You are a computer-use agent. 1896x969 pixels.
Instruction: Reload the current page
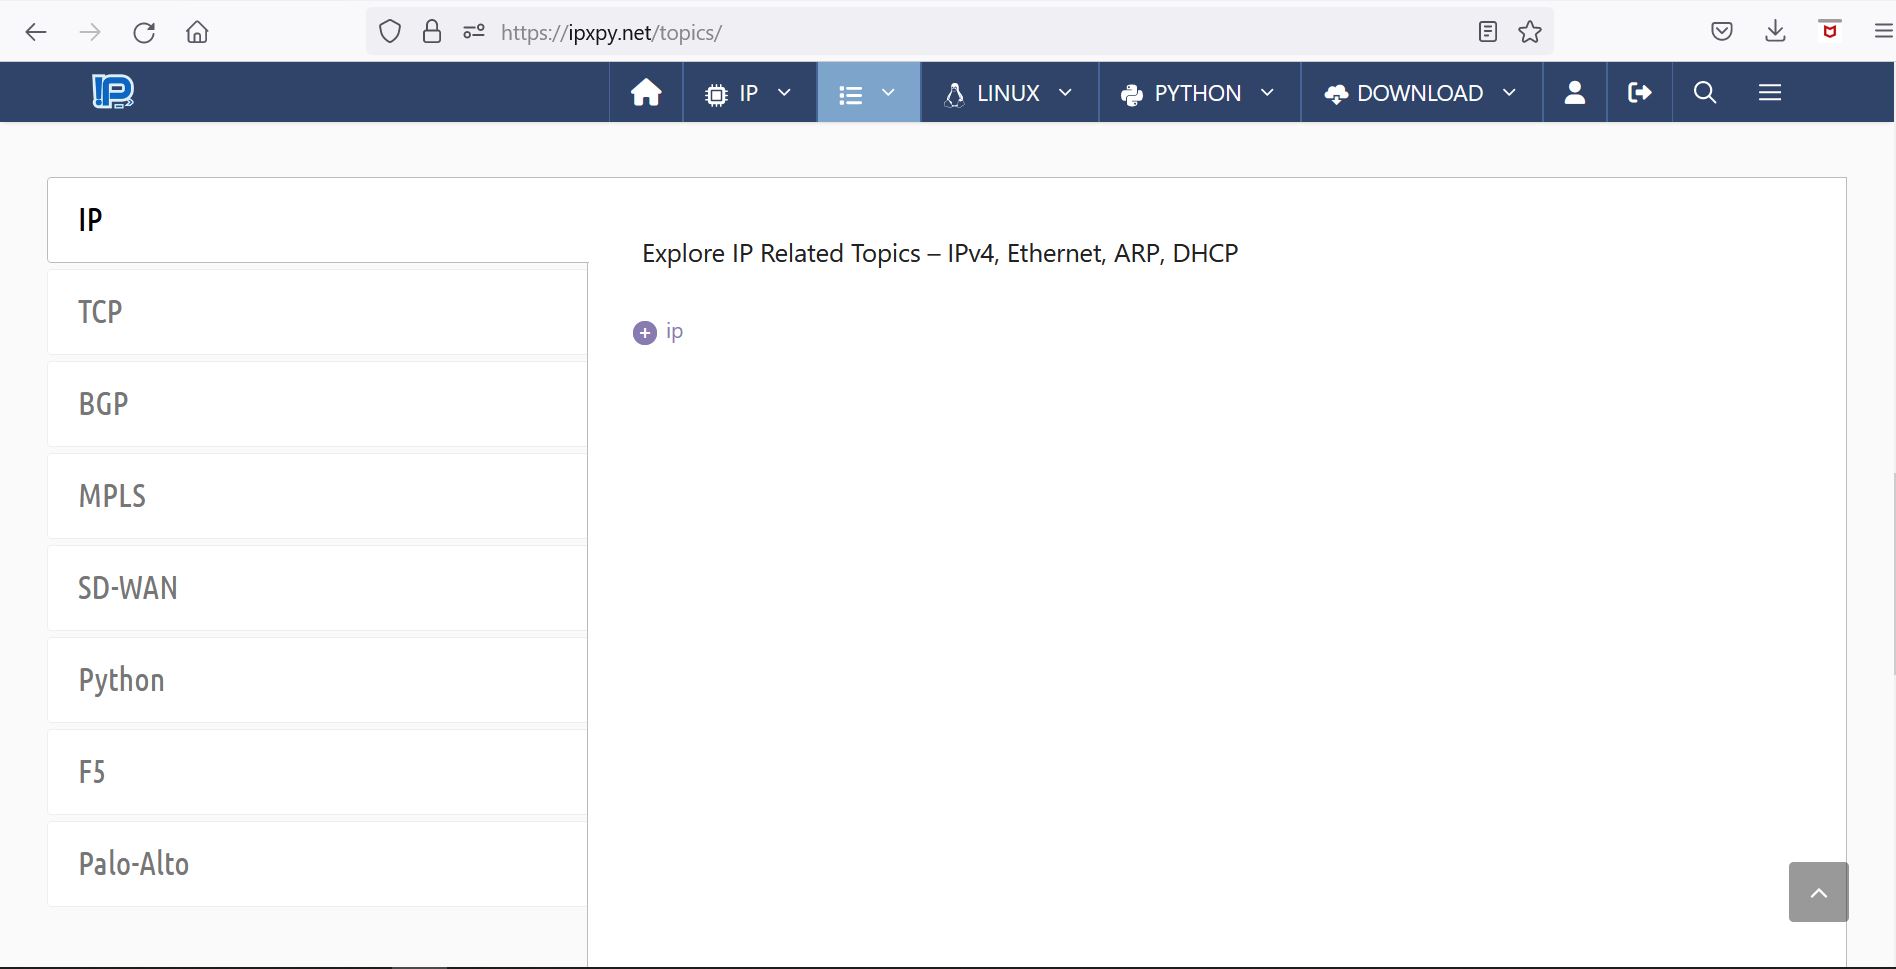(x=144, y=32)
